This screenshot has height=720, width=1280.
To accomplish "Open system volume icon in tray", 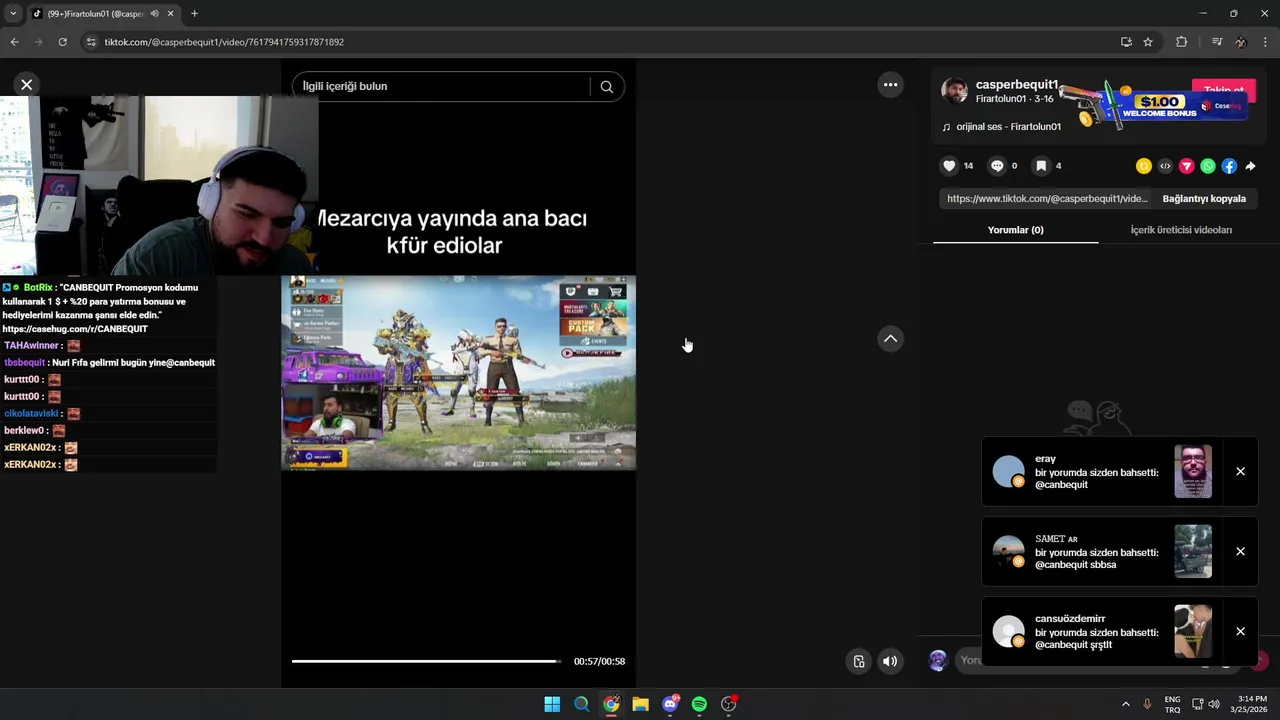I will [1214, 704].
